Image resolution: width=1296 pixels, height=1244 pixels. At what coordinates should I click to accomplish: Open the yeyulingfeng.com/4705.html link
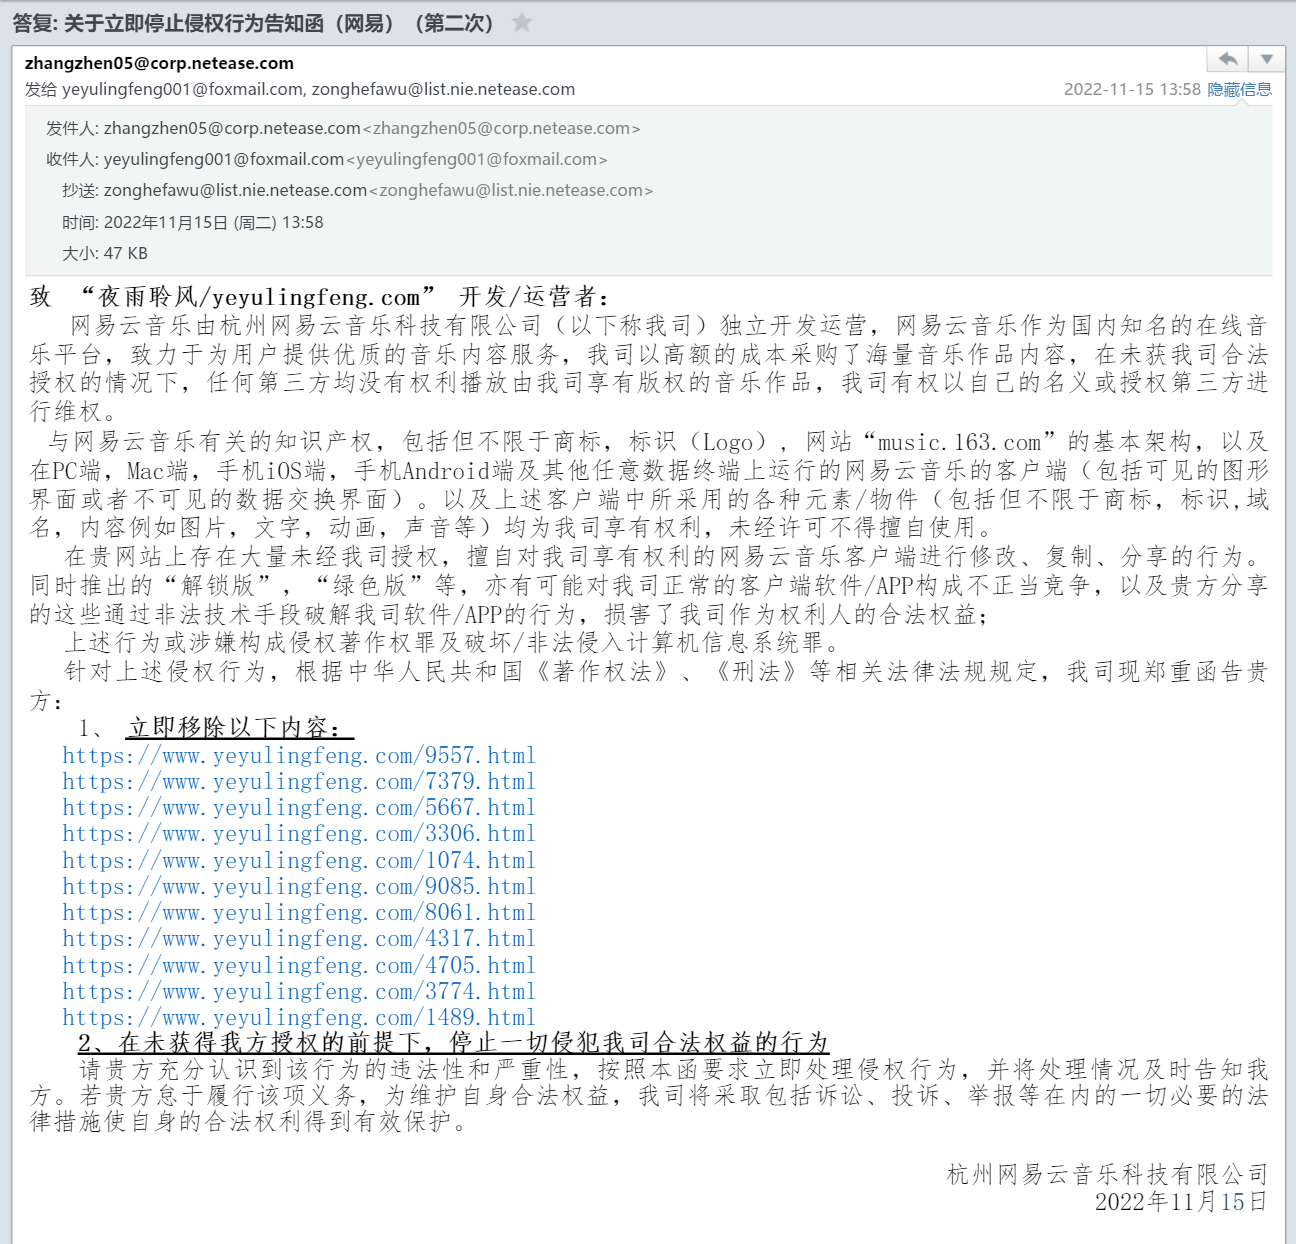(x=299, y=966)
